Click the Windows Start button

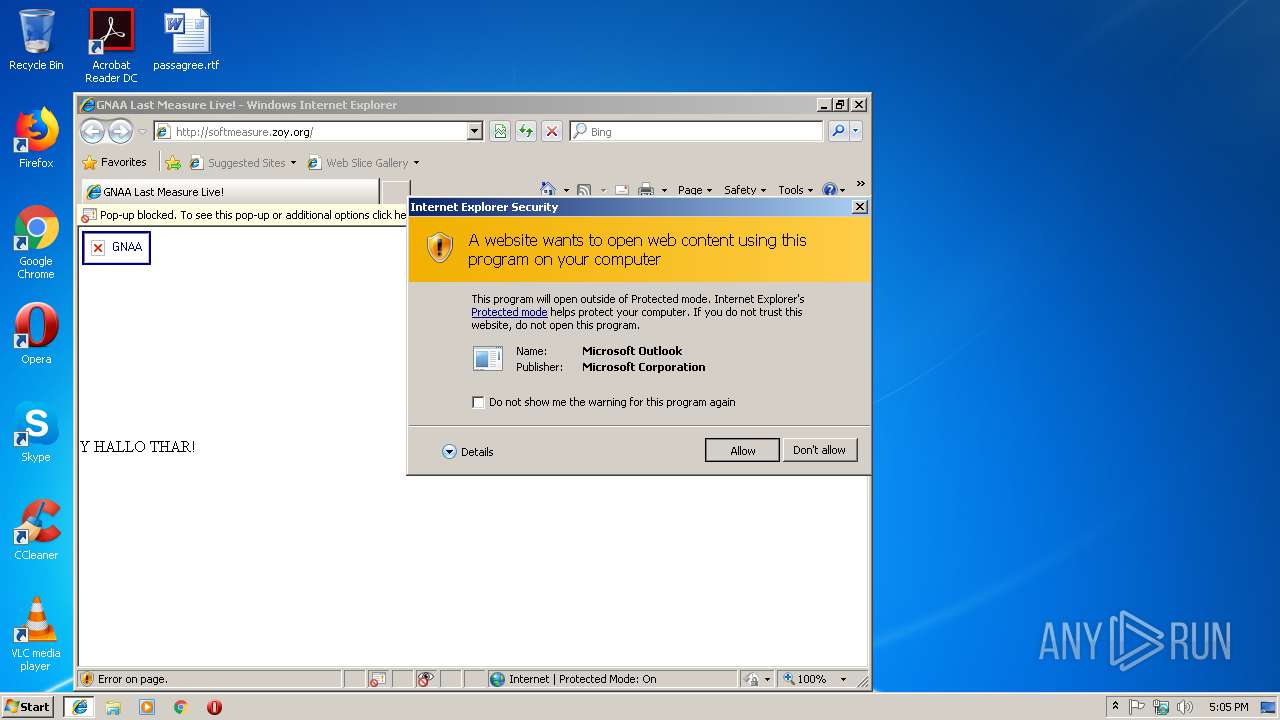click(28, 706)
